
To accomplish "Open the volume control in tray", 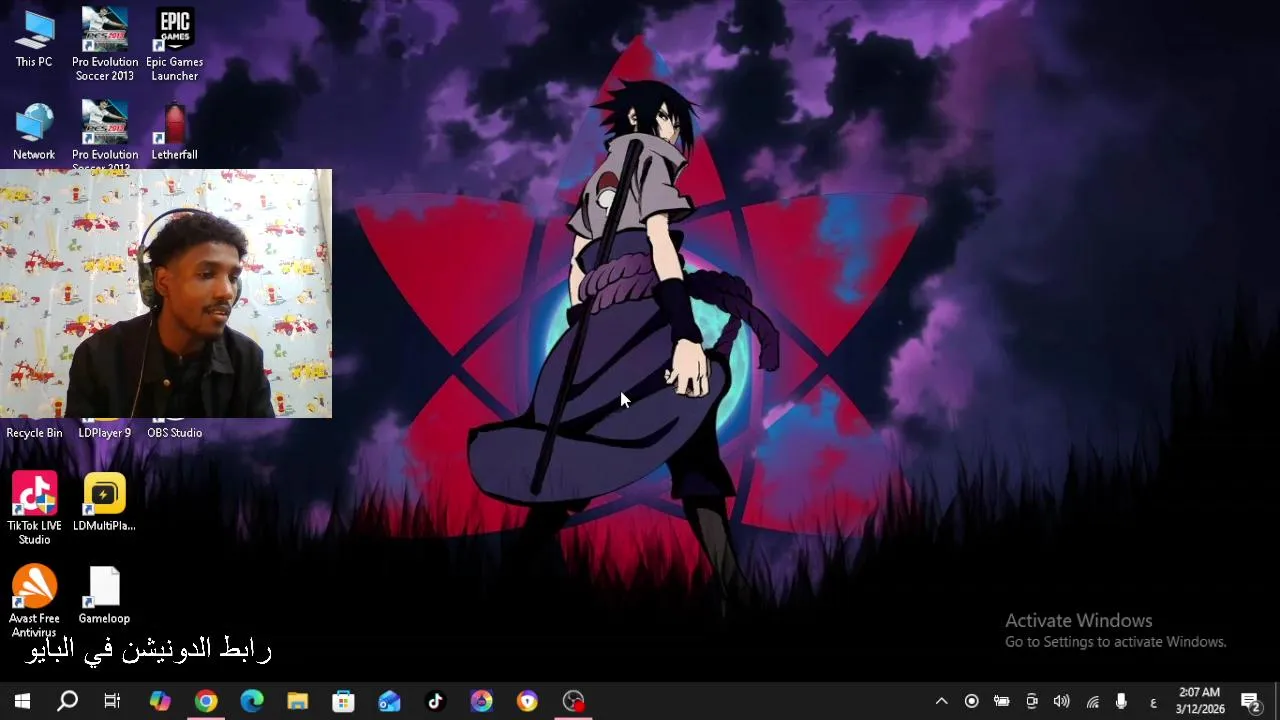I will tap(1062, 701).
